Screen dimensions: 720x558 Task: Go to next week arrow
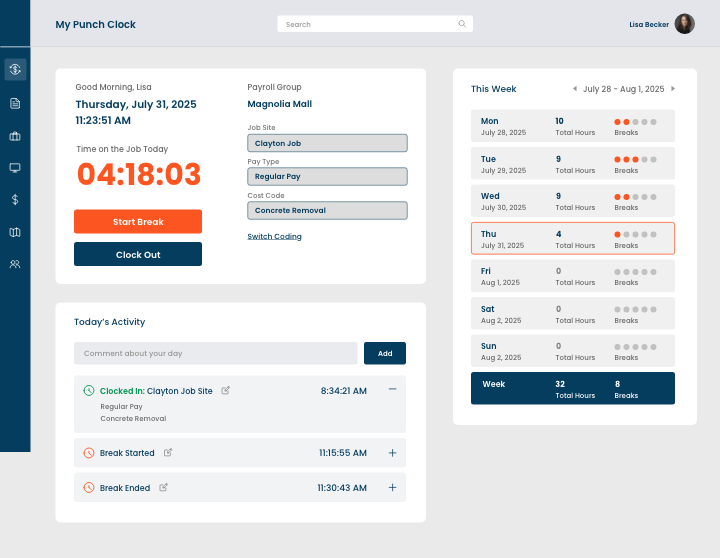(673, 89)
